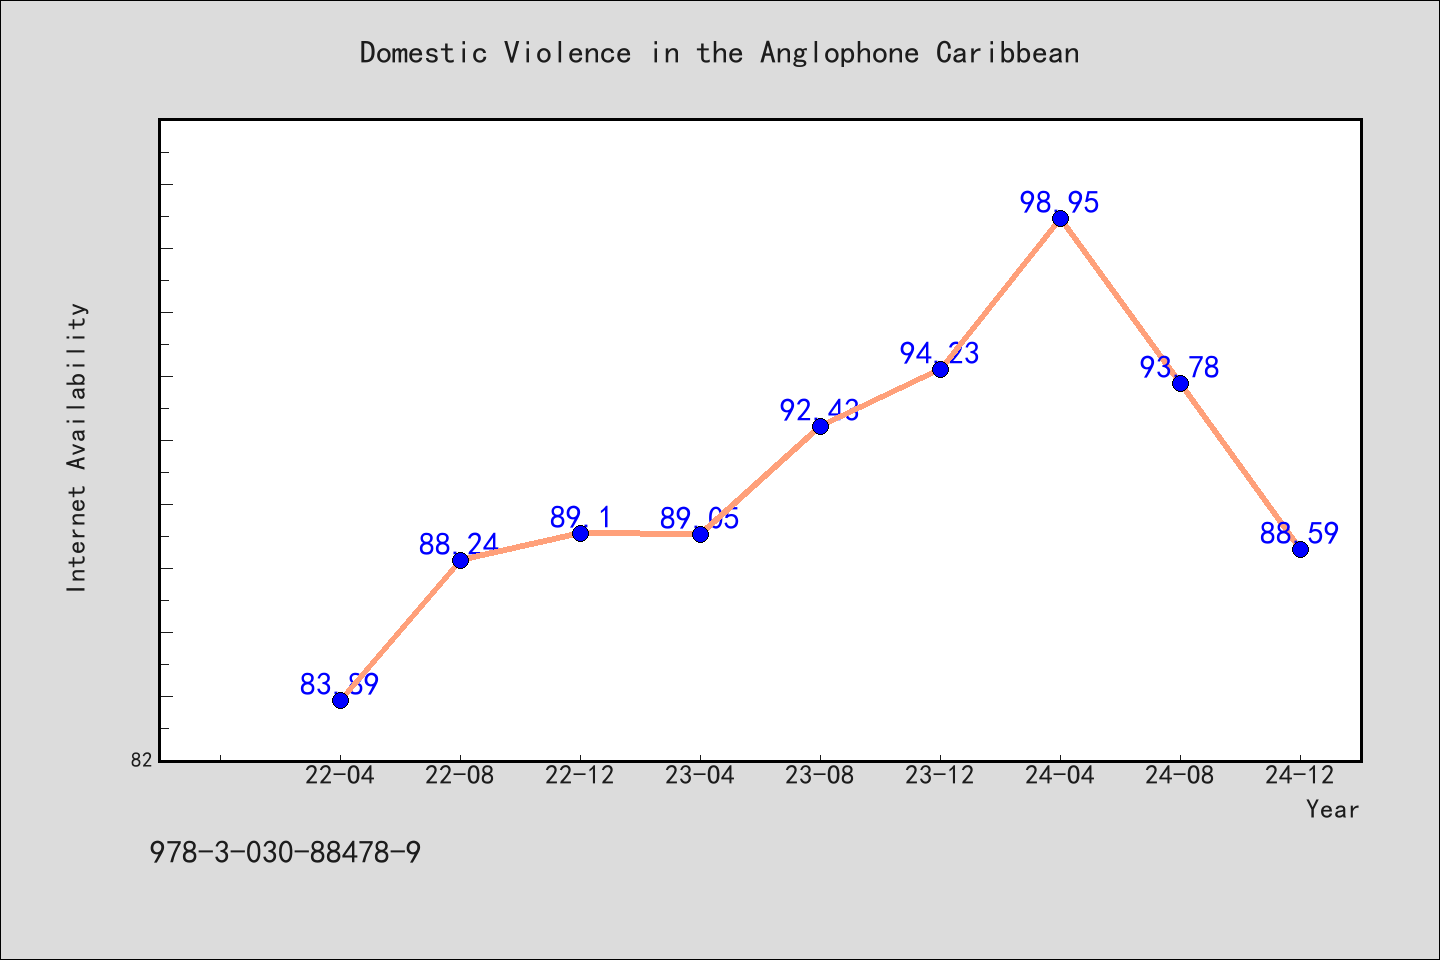This screenshot has height=960, width=1440.
Task: Click x-axis tick label '22-08'
Action: [x=460, y=776]
